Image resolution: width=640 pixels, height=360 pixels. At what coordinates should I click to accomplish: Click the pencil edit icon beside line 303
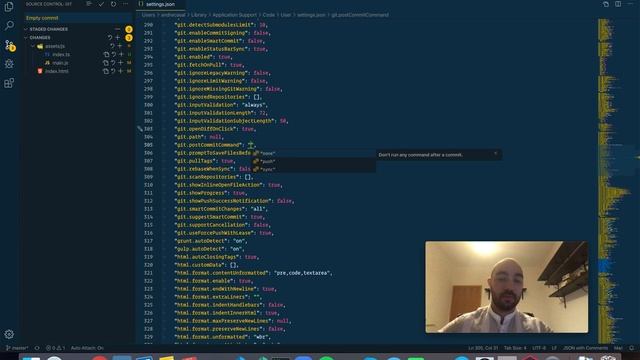140,129
